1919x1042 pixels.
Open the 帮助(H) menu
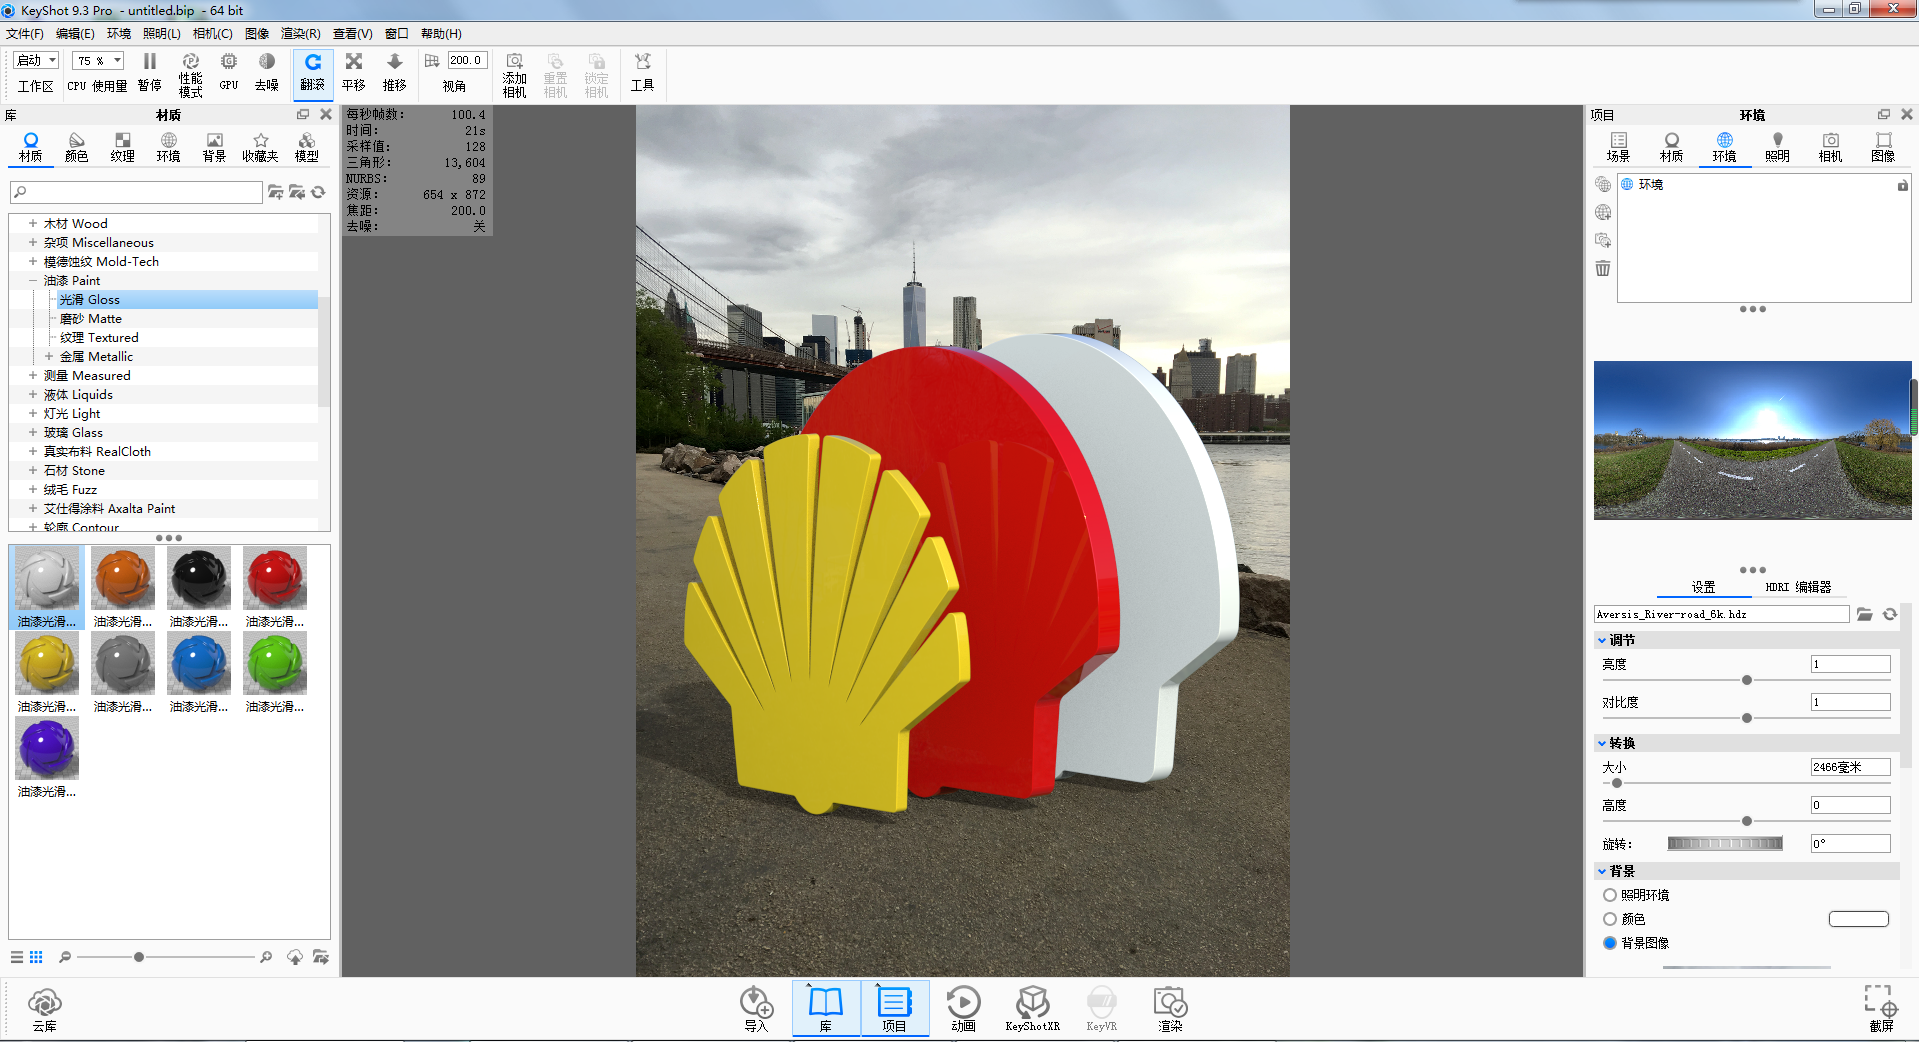(x=441, y=34)
